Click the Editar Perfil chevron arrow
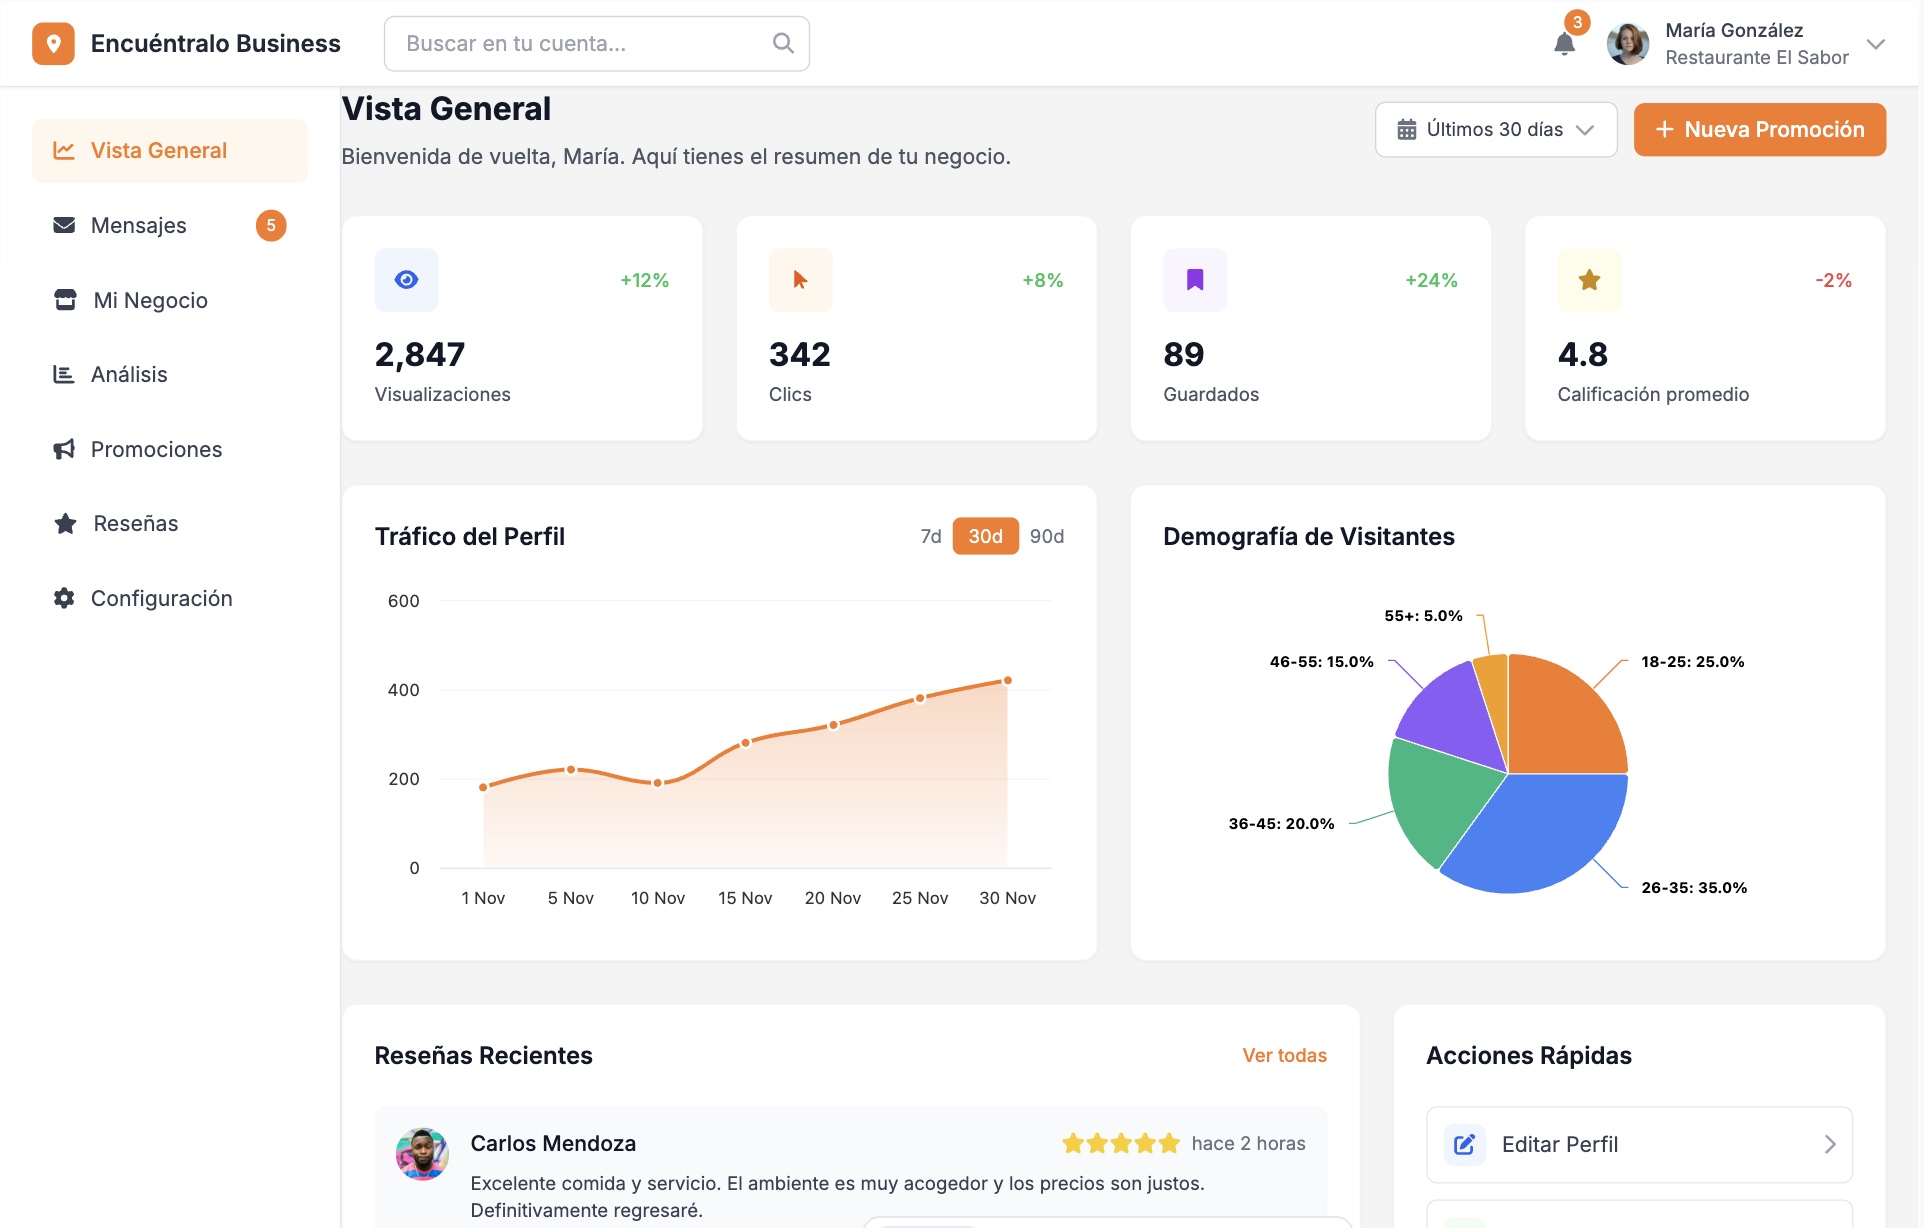 coord(1831,1144)
